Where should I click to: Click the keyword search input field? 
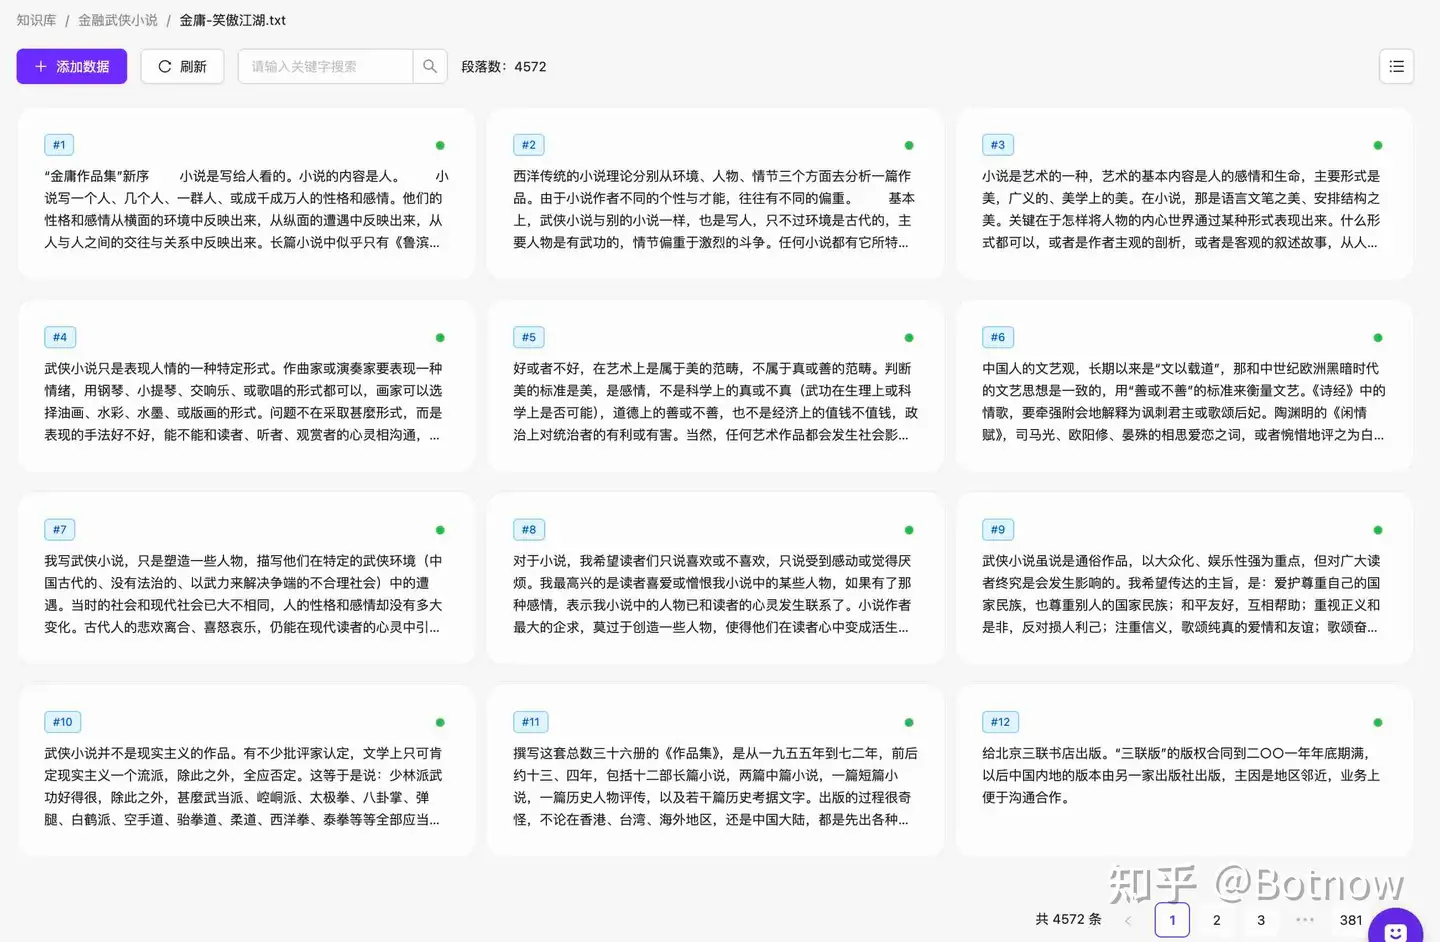[326, 67]
